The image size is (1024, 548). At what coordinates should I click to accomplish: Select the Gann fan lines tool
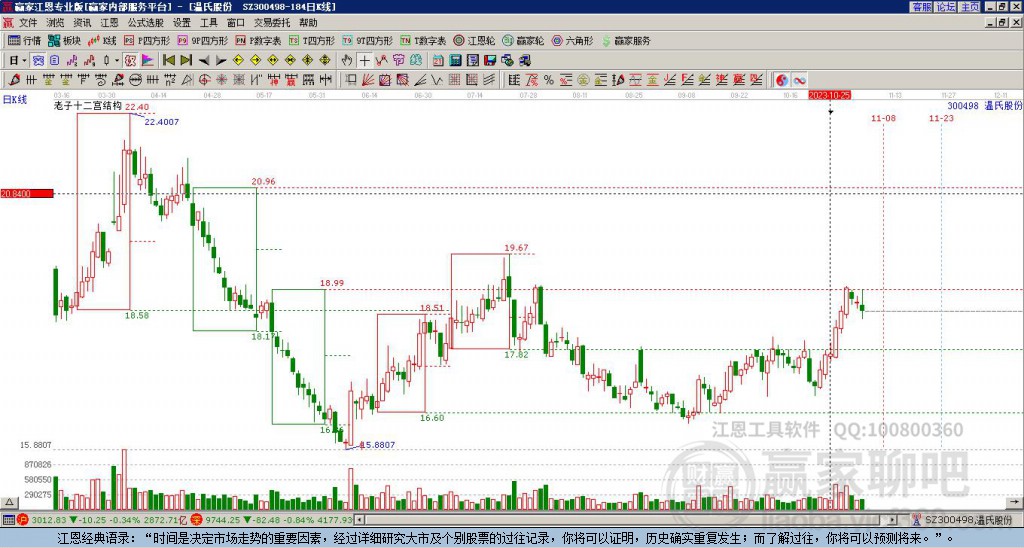coord(368,80)
